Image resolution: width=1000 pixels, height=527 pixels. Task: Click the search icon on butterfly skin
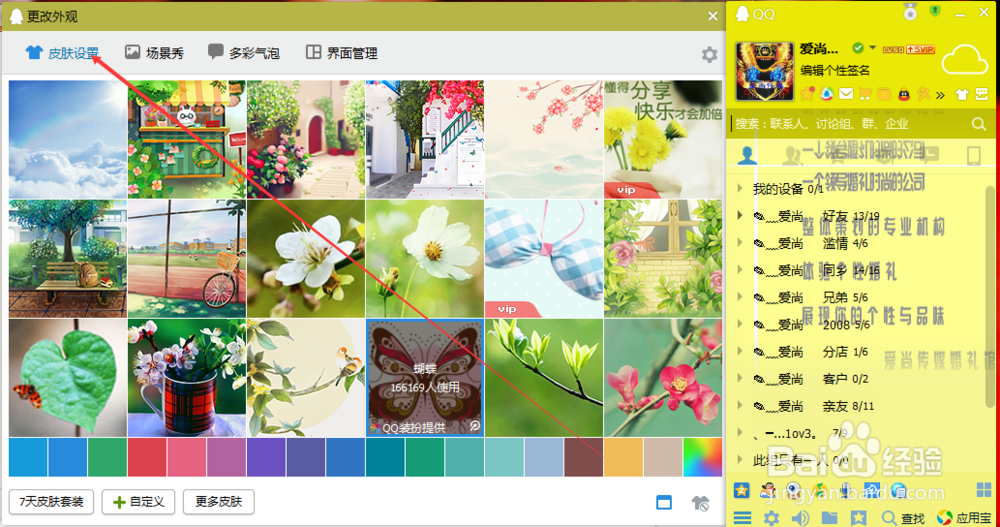pyautogui.click(x=474, y=426)
